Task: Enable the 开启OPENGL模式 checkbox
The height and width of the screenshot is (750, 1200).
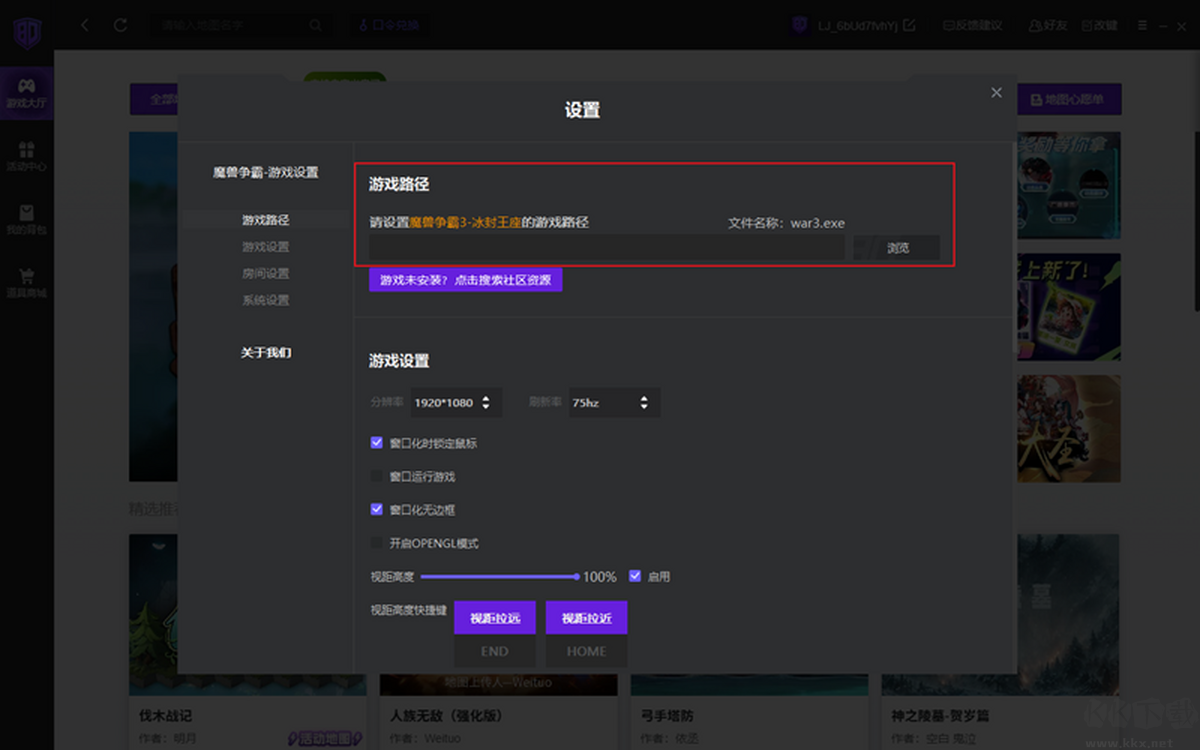Action: pyautogui.click(x=377, y=543)
